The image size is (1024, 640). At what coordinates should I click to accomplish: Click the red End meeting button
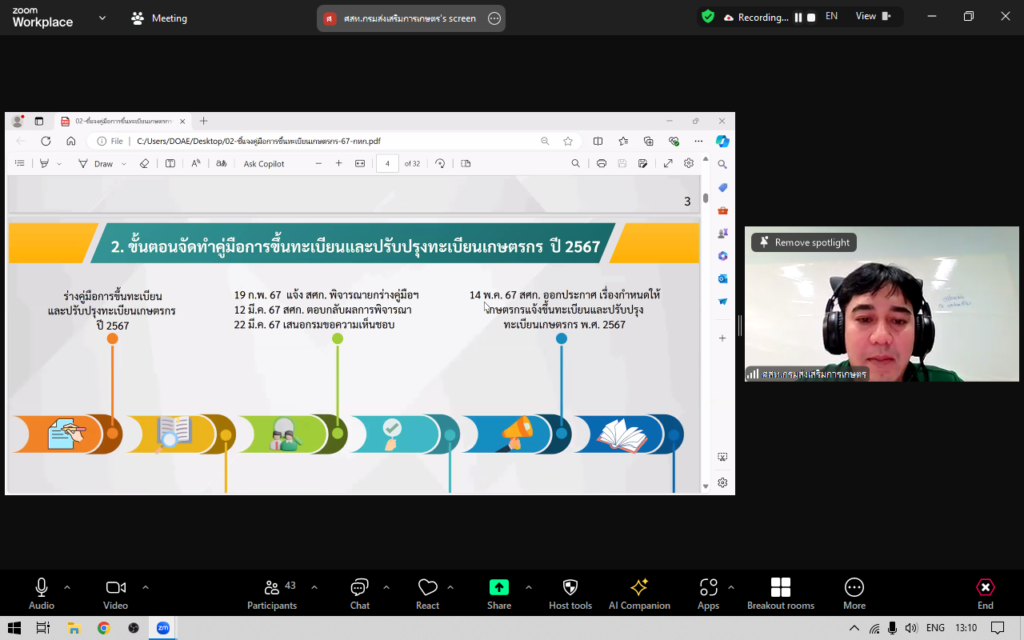coord(985,593)
